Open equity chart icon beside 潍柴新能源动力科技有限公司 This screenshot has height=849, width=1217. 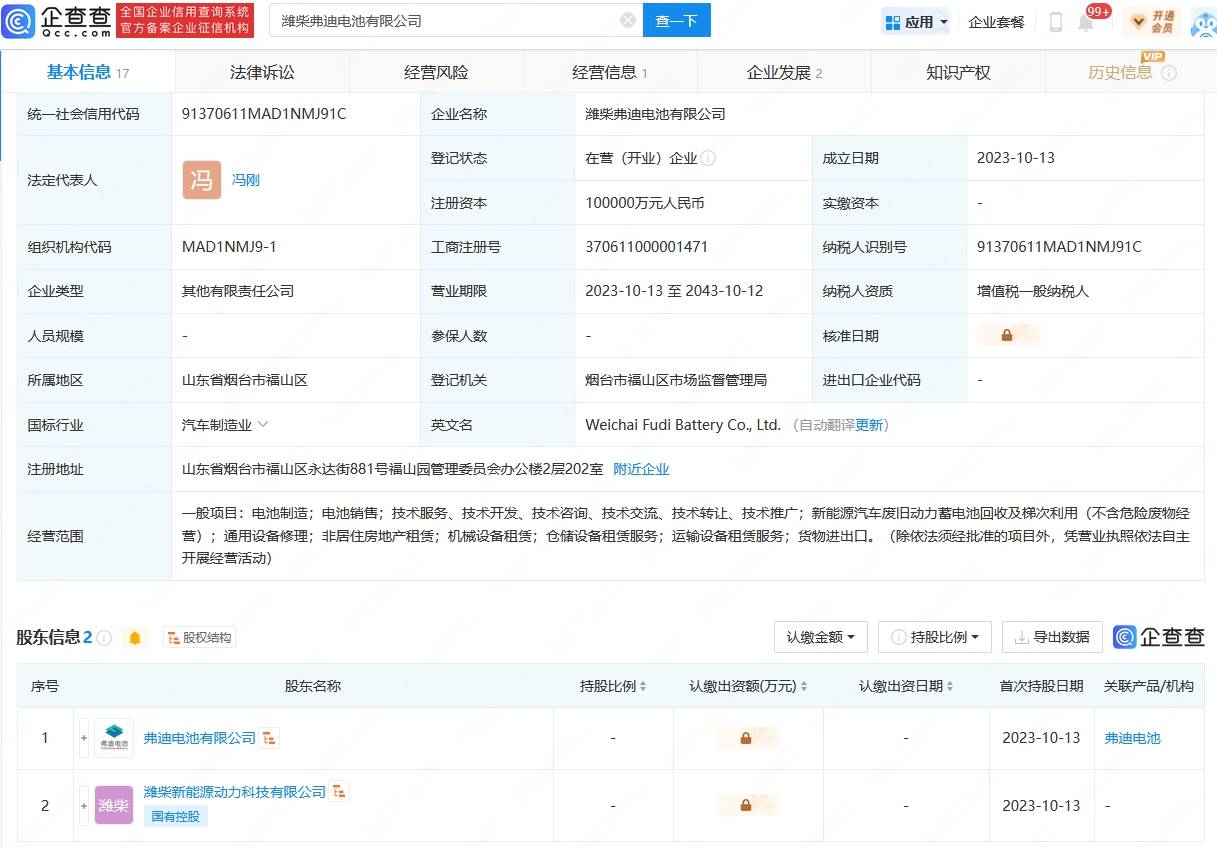tap(340, 791)
